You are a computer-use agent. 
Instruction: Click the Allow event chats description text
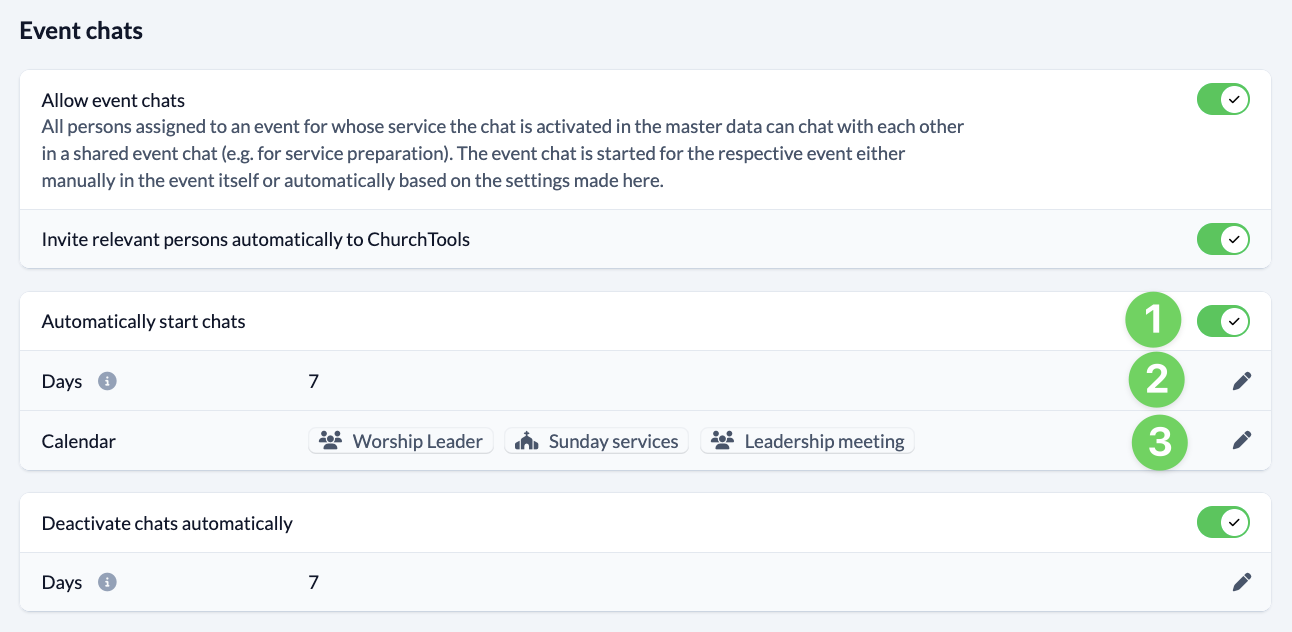click(x=502, y=155)
